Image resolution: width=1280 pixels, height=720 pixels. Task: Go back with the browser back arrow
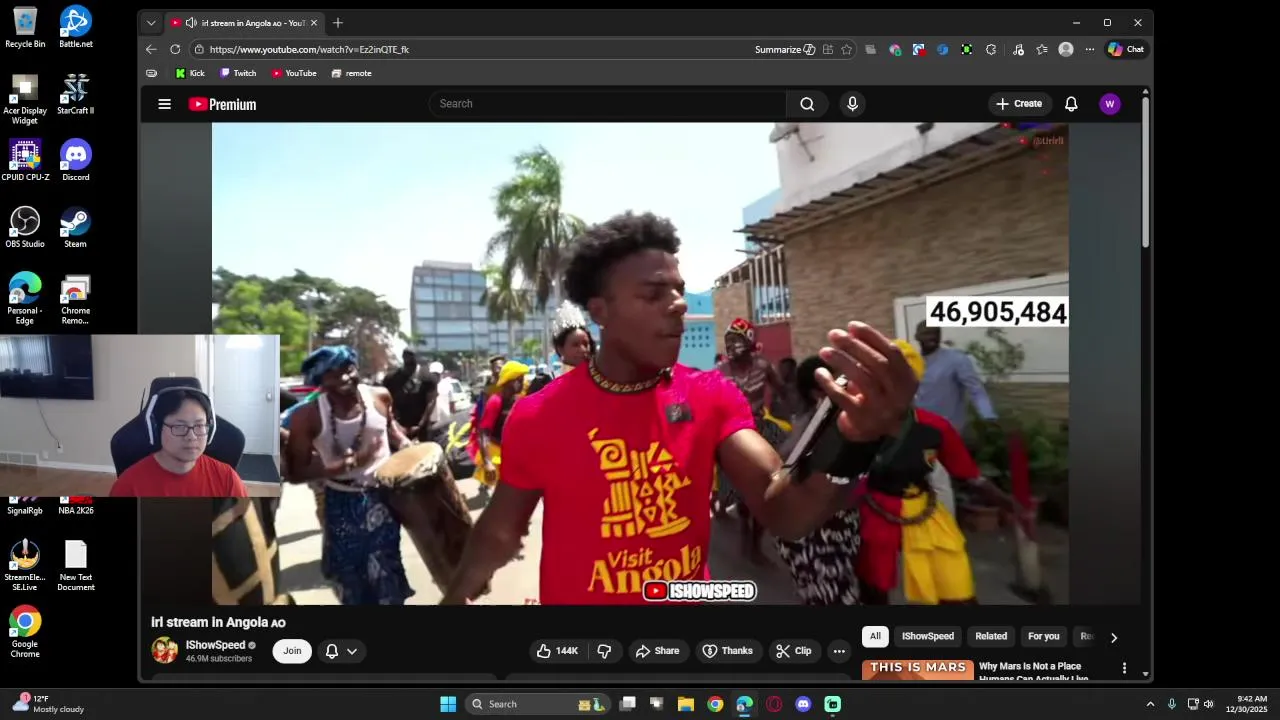pyautogui.click(x=151, y=49)
